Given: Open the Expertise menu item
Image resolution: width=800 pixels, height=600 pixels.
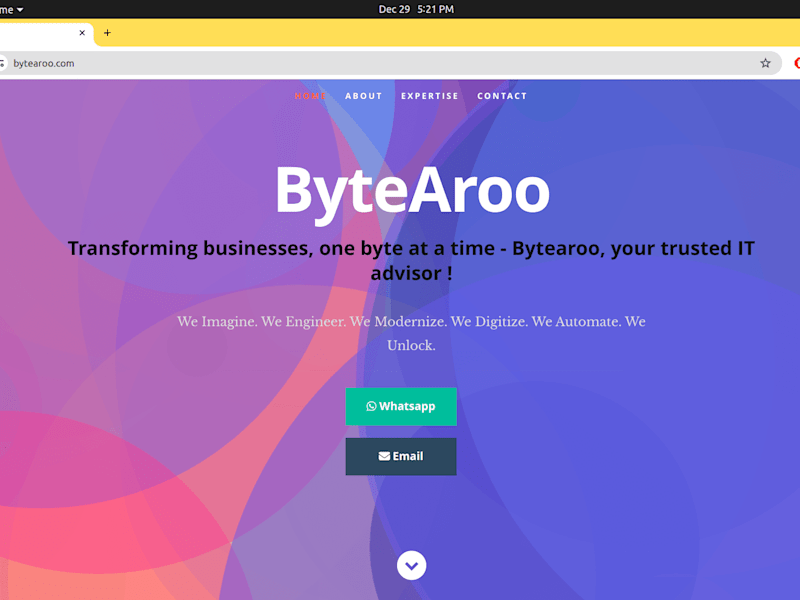Looking at the screenshot, I should tap(430, 96).
